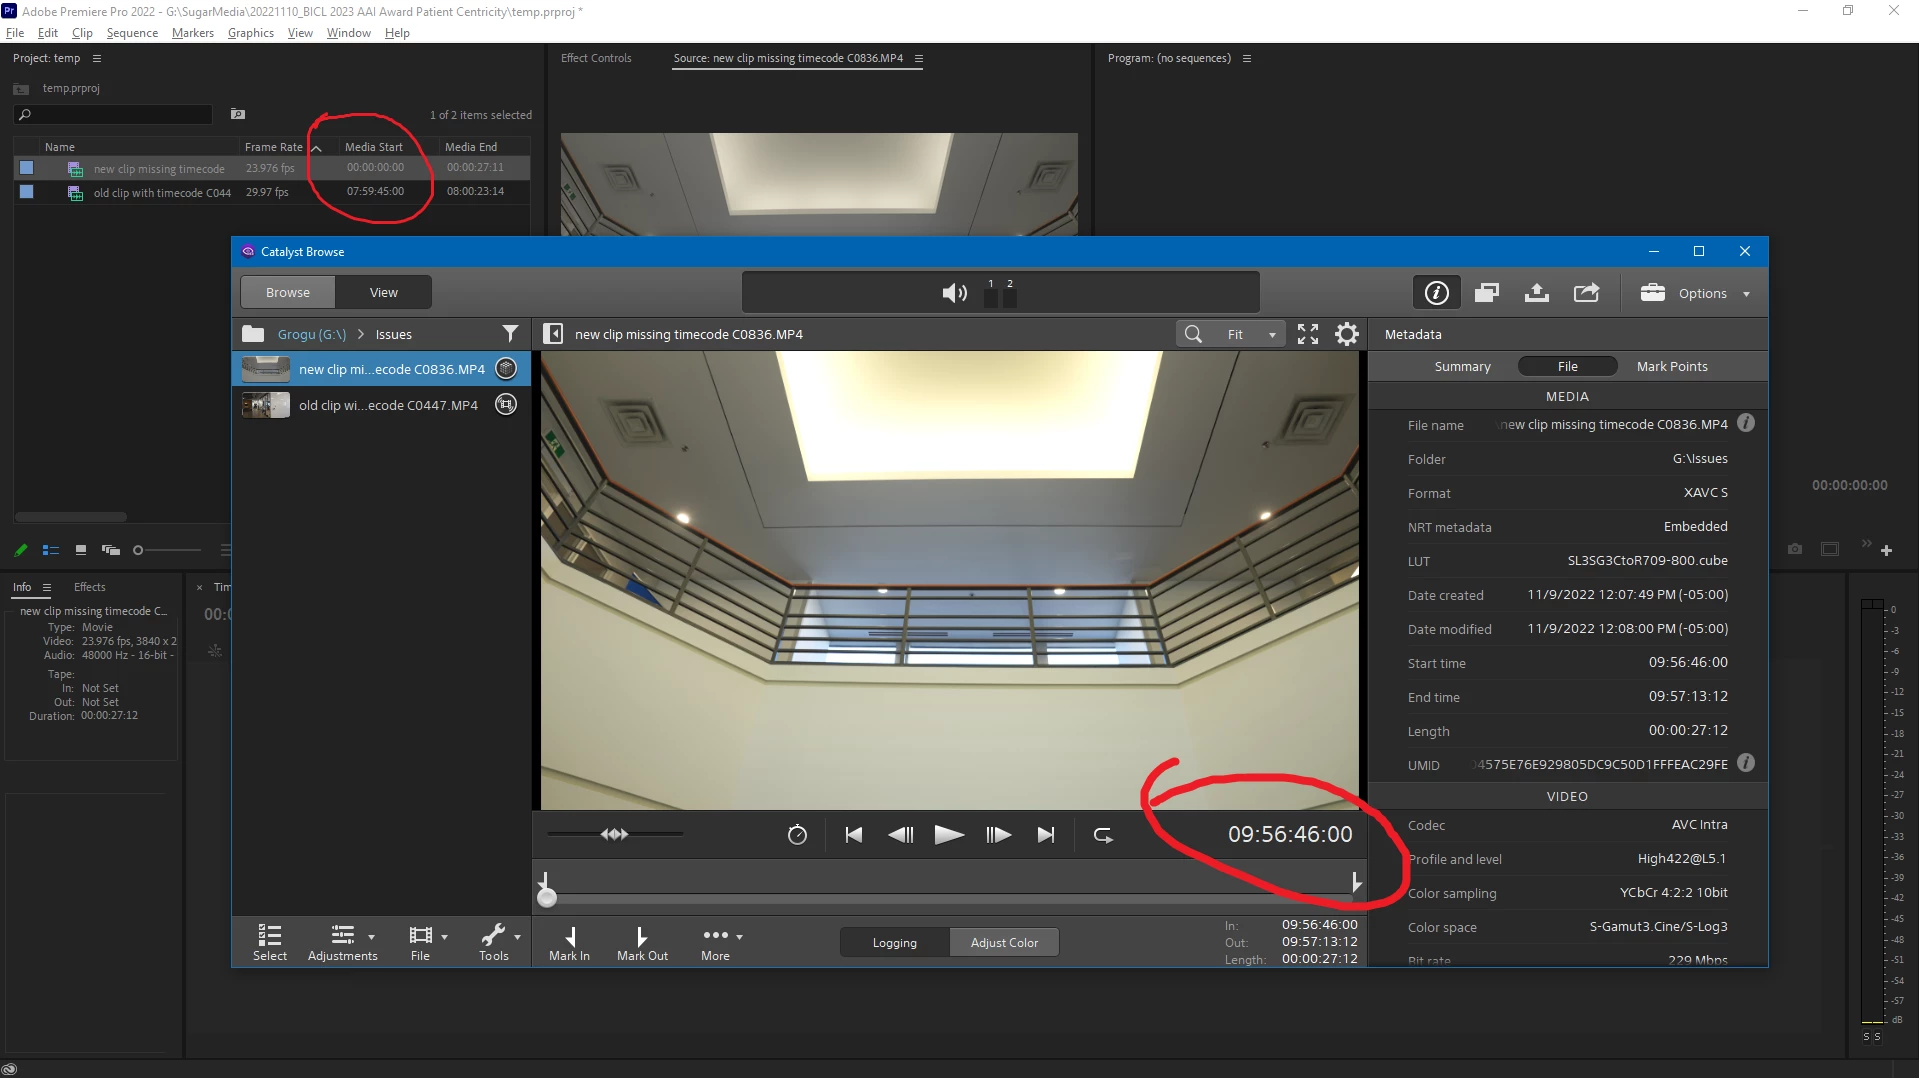Open the Premiere File menu
The height and width of the screenshot is (1078, 1919).
pyautogui.click(x=15, y=33)
